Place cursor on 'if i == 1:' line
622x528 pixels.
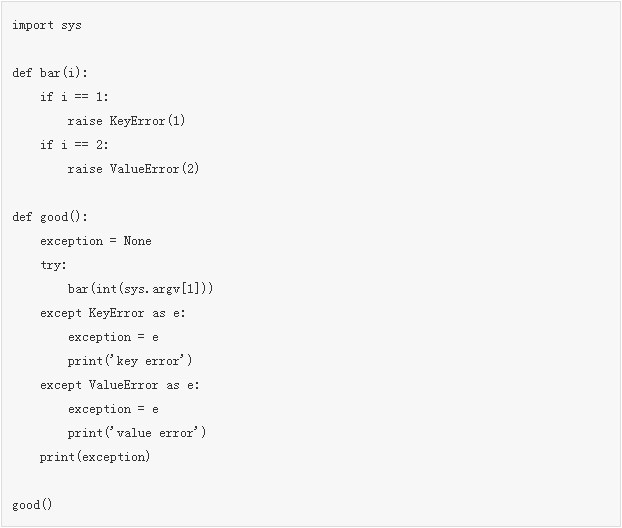(74, 97)
